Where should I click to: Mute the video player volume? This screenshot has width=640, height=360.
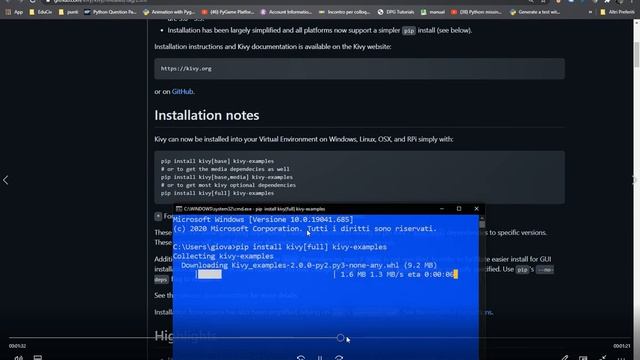point(19,358)
